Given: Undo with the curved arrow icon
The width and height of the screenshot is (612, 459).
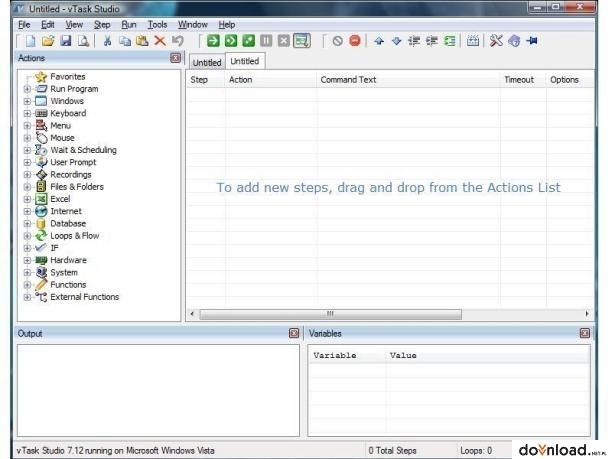Looking at the screenshot, I should (178, 41).
